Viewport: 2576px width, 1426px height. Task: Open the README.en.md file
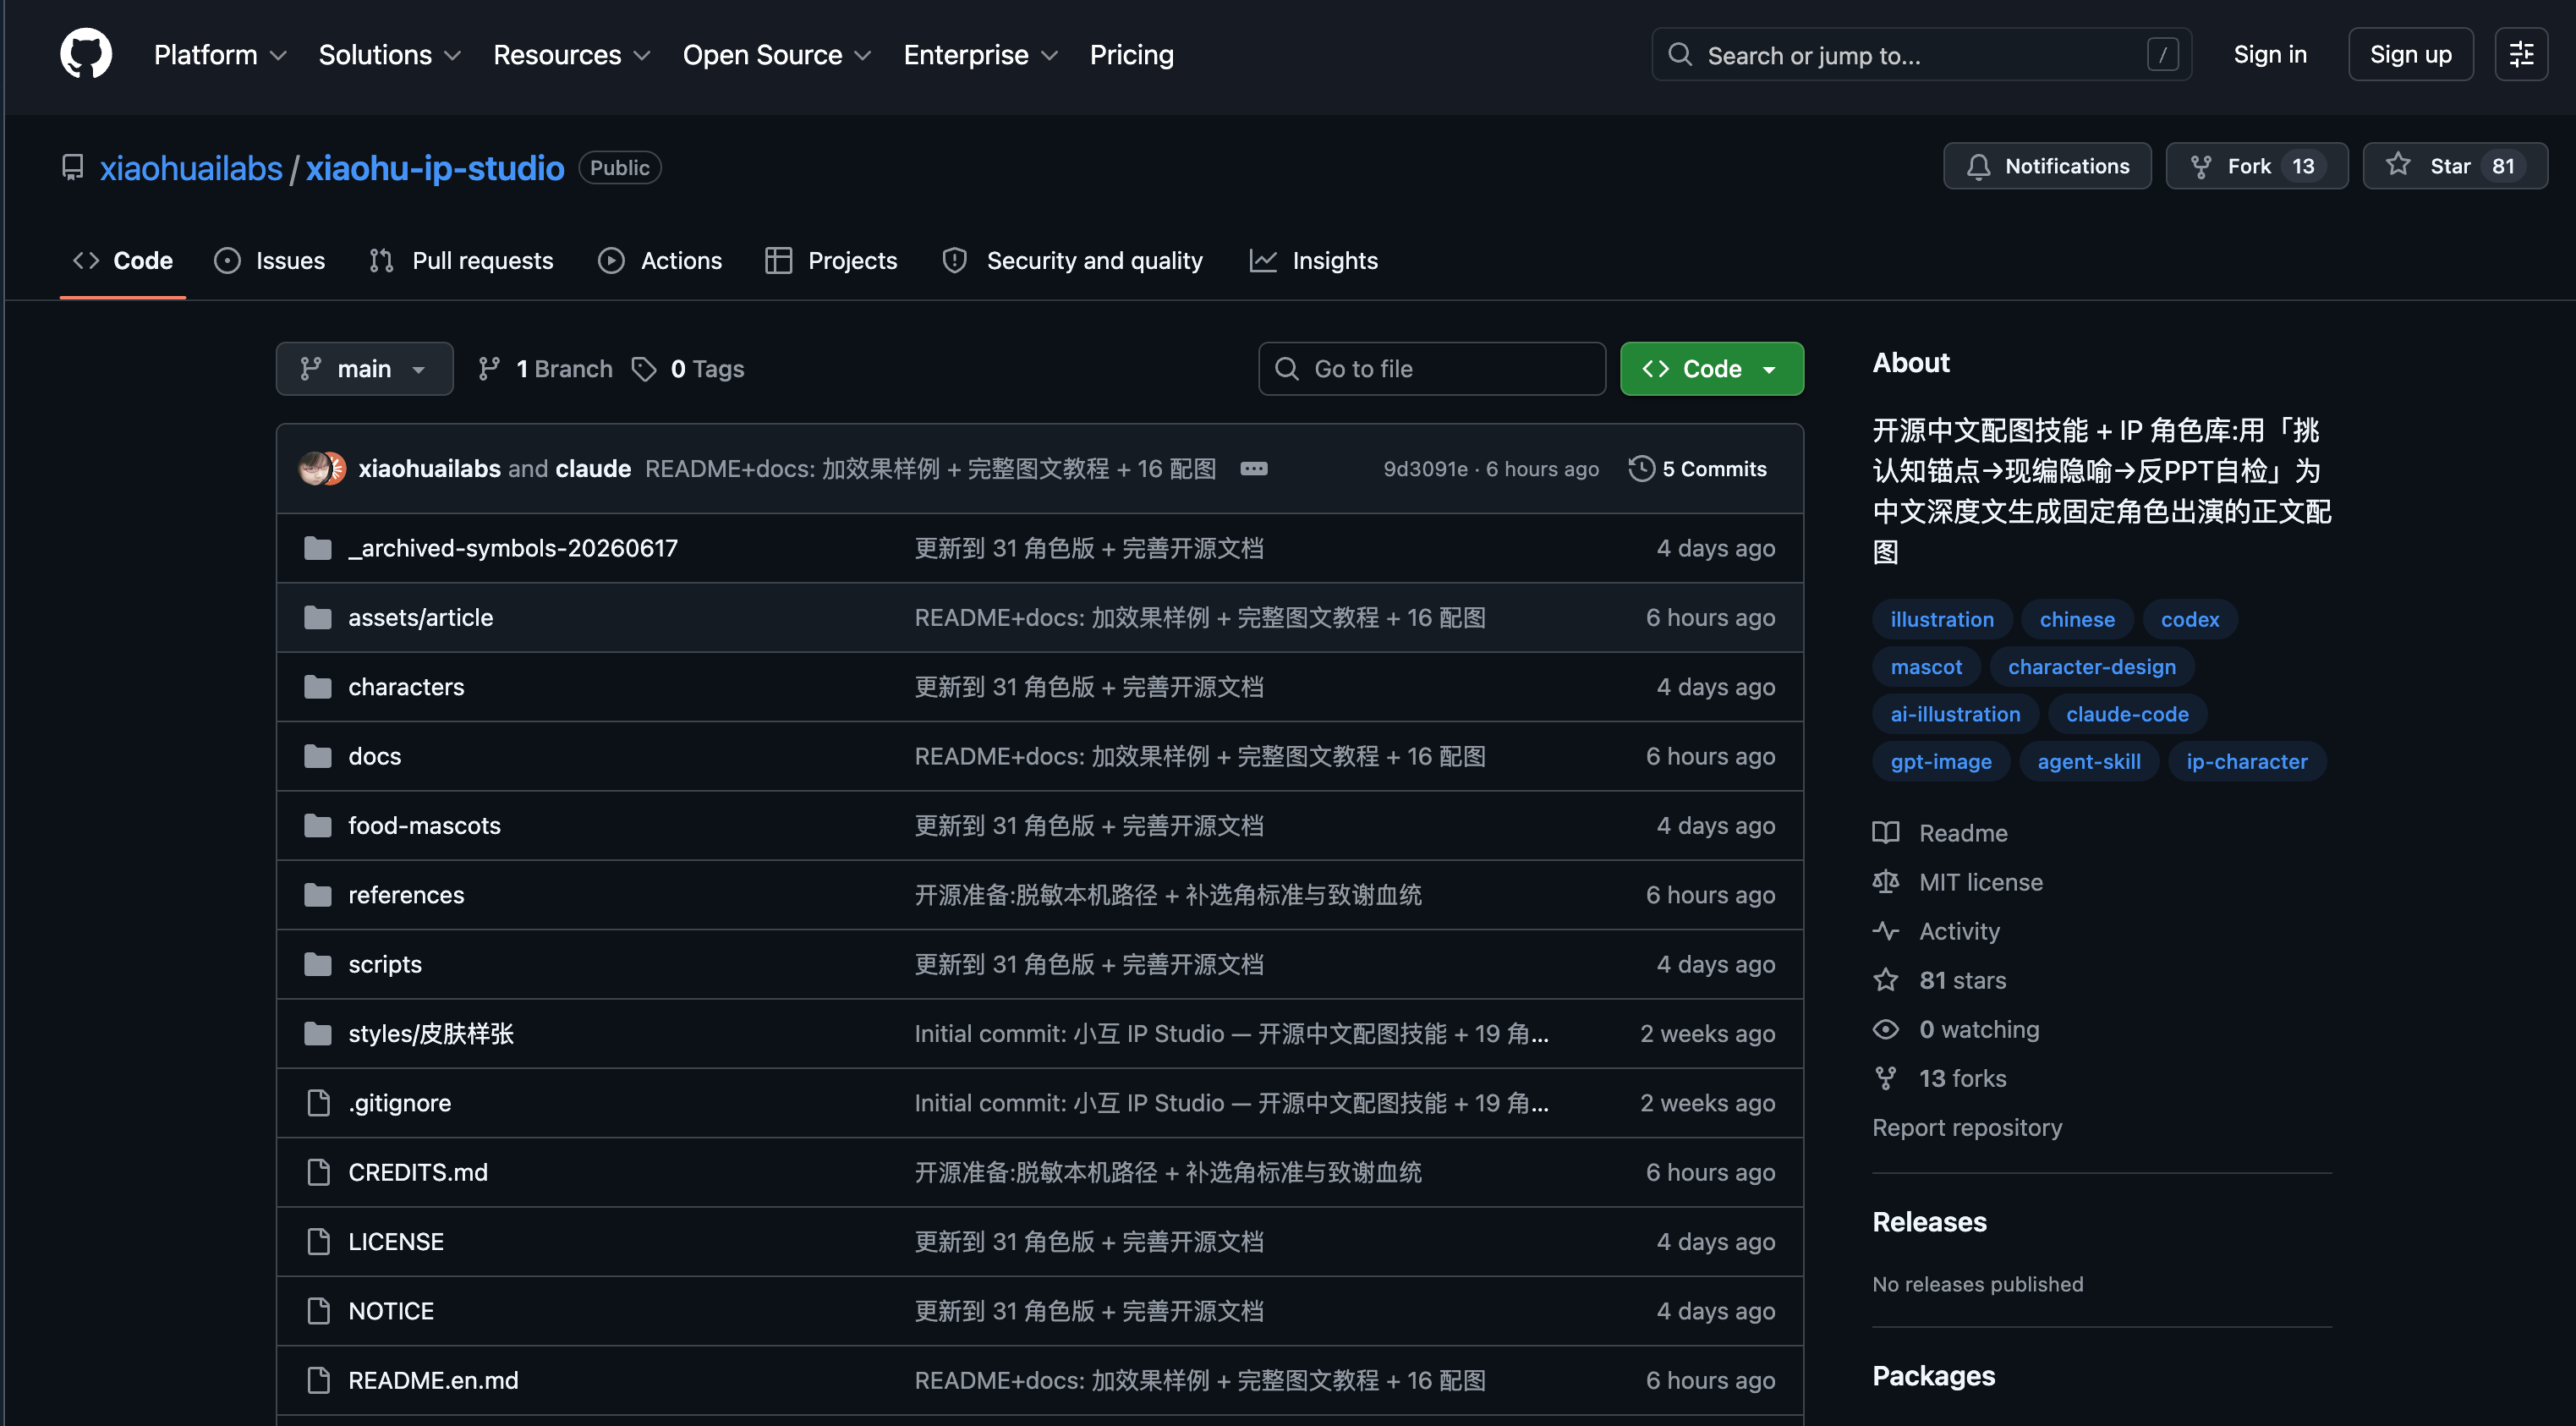tap(433, 1380)
